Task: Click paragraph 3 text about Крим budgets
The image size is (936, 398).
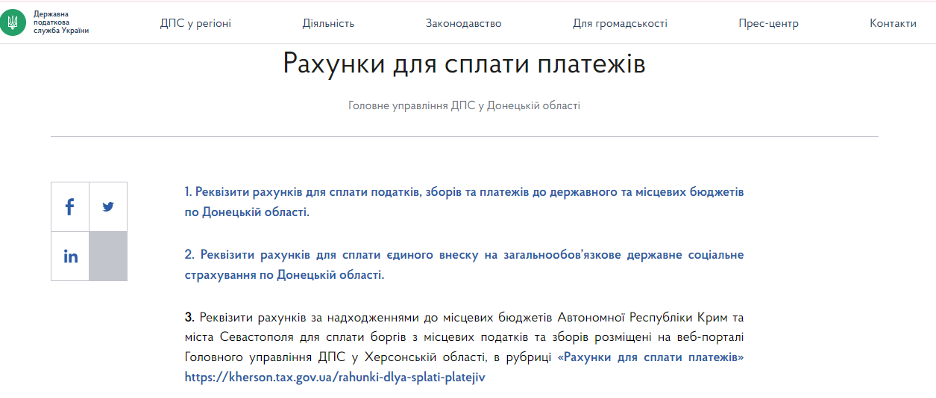Action: pos(464,347)
